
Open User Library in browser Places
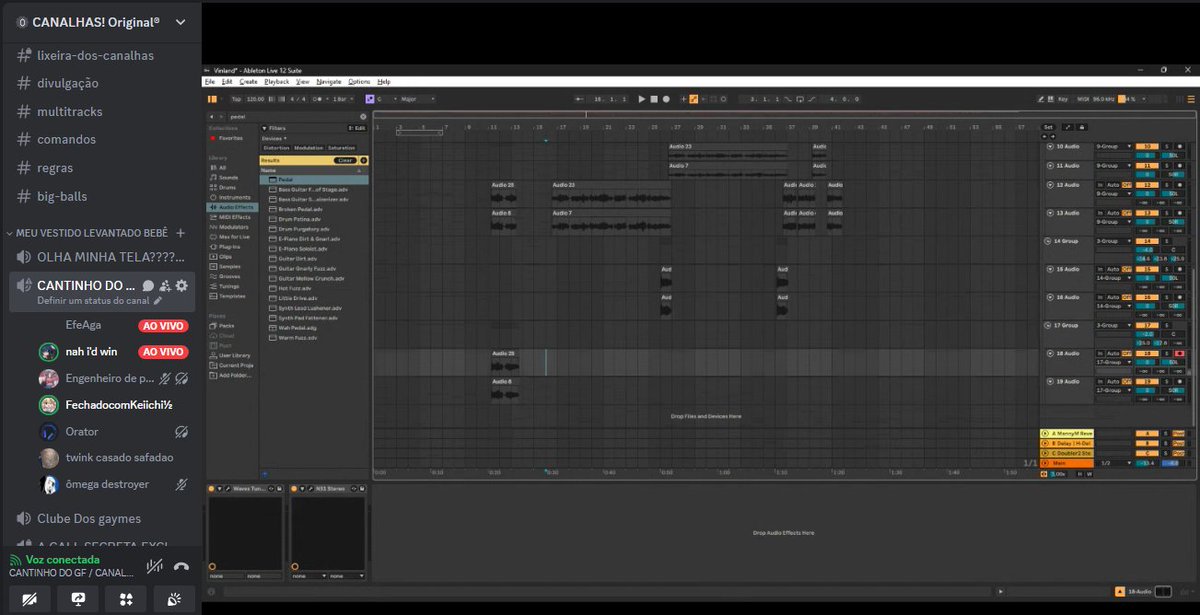(233, 355)
